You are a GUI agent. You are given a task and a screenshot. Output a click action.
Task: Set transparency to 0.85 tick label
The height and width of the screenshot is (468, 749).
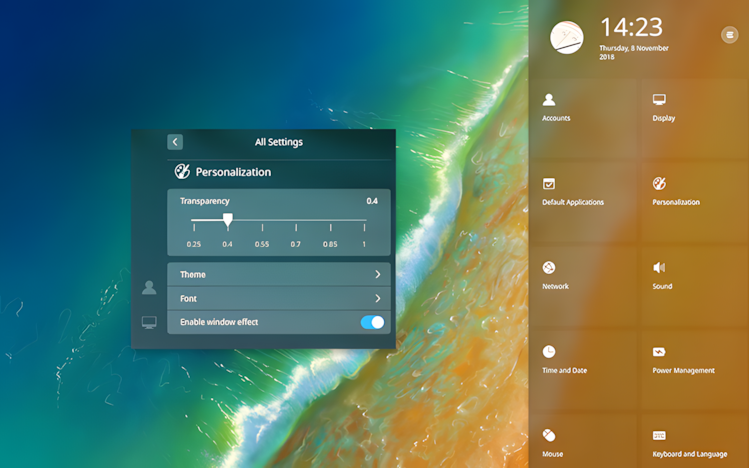330,244
